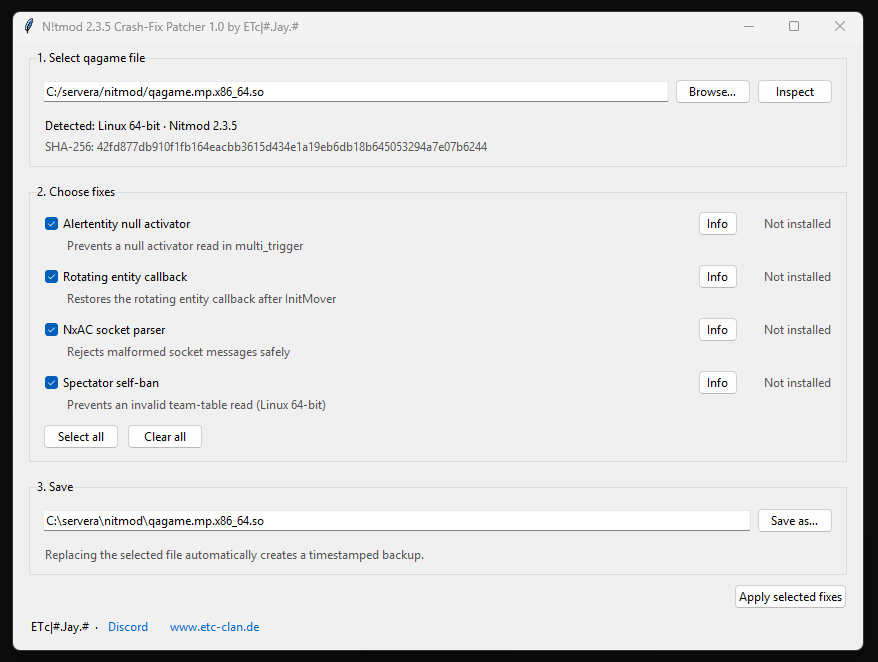Click the Rotating entity 'Not installed' status

pos(797,277)
